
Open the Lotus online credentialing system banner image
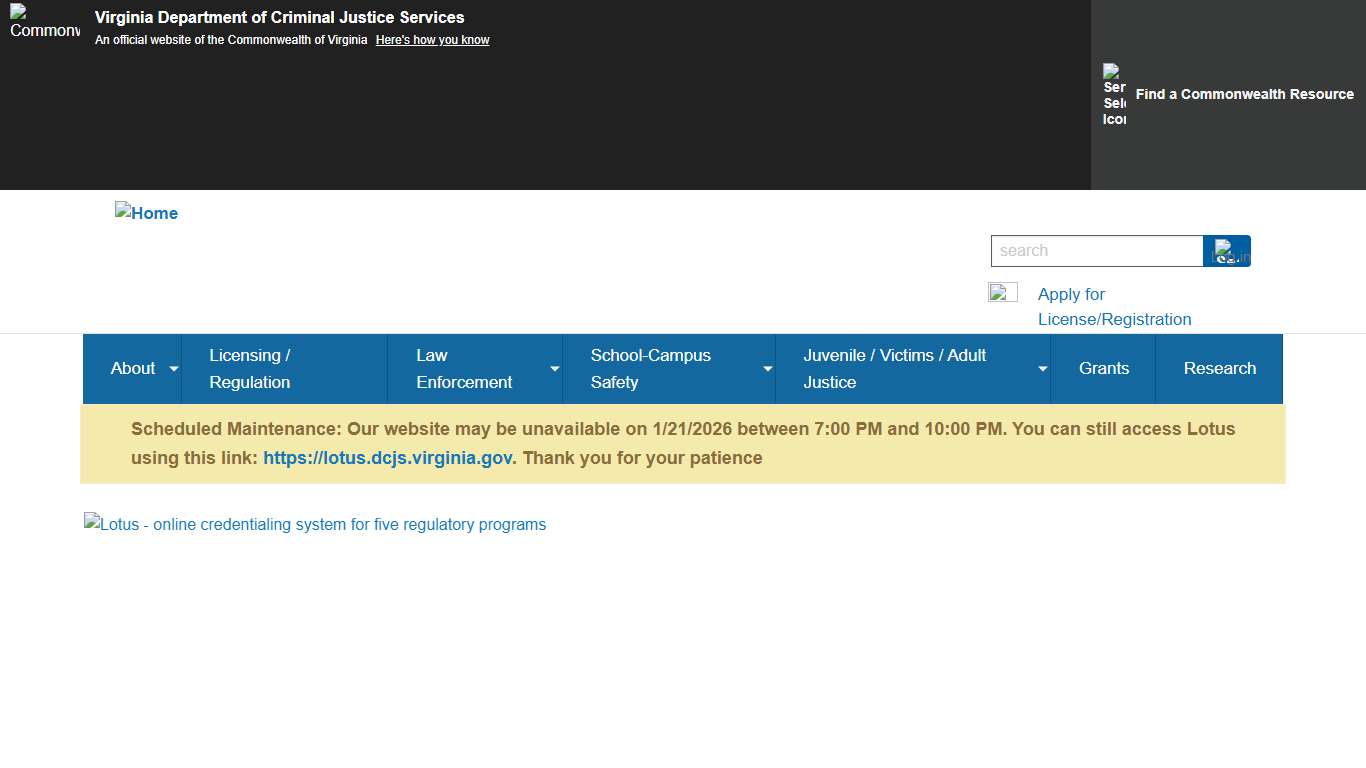click(x=315, y=524)
